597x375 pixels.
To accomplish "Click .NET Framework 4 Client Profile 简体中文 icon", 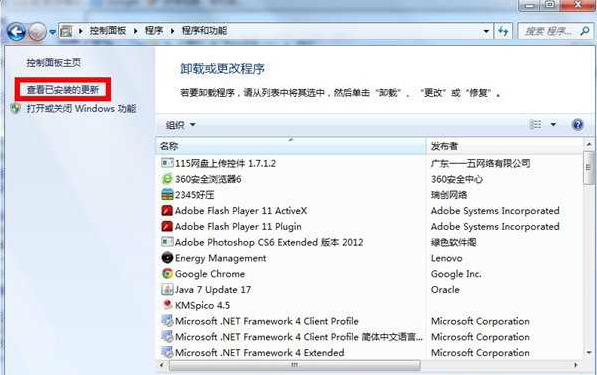I will pos(167,337).
